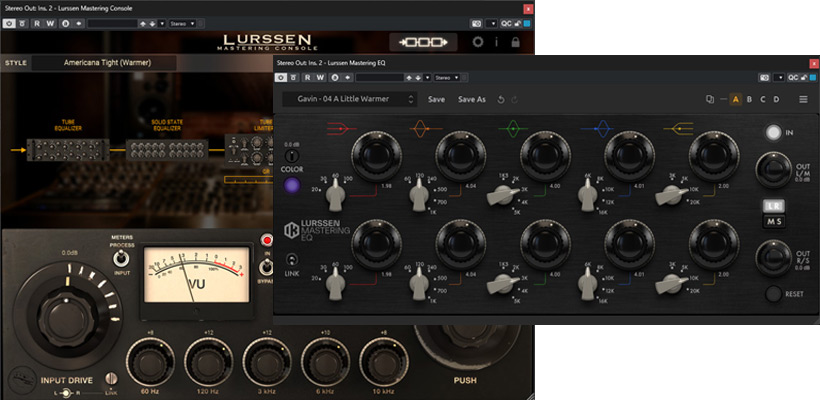Activate plugin power button in Mastering EQ toolbar
This screenshot has height=400, width=820.
coord(281,77)
